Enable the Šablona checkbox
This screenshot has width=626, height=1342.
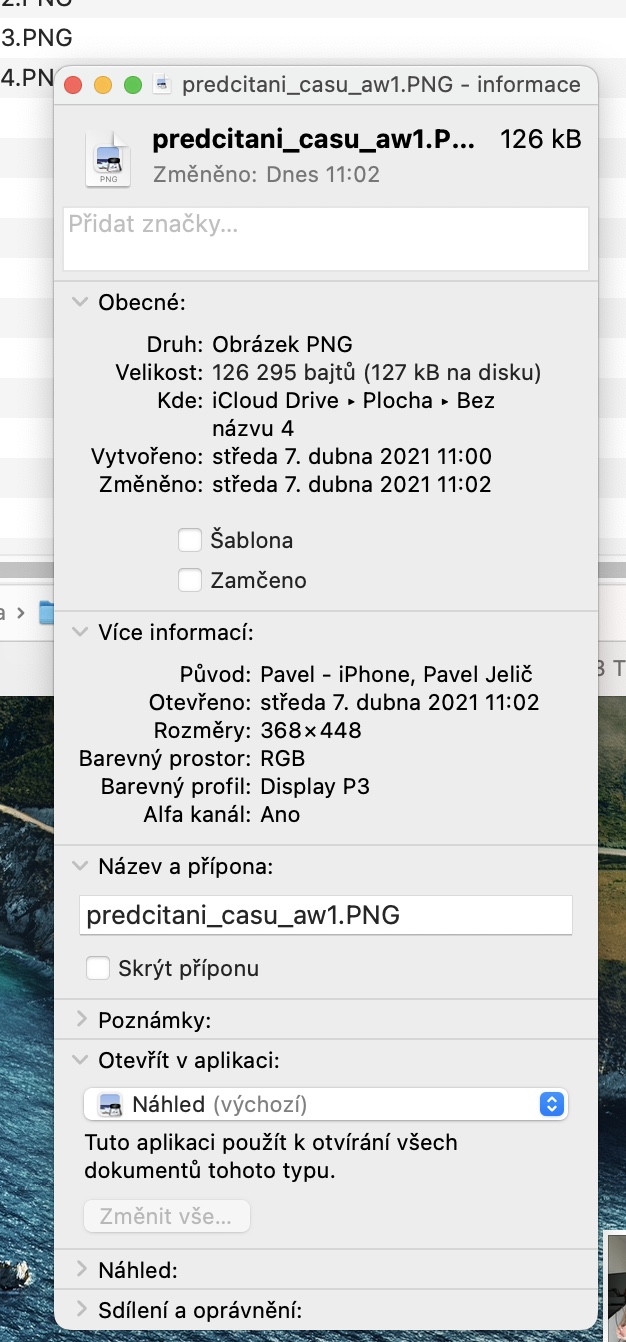click(x=189, y=541)
